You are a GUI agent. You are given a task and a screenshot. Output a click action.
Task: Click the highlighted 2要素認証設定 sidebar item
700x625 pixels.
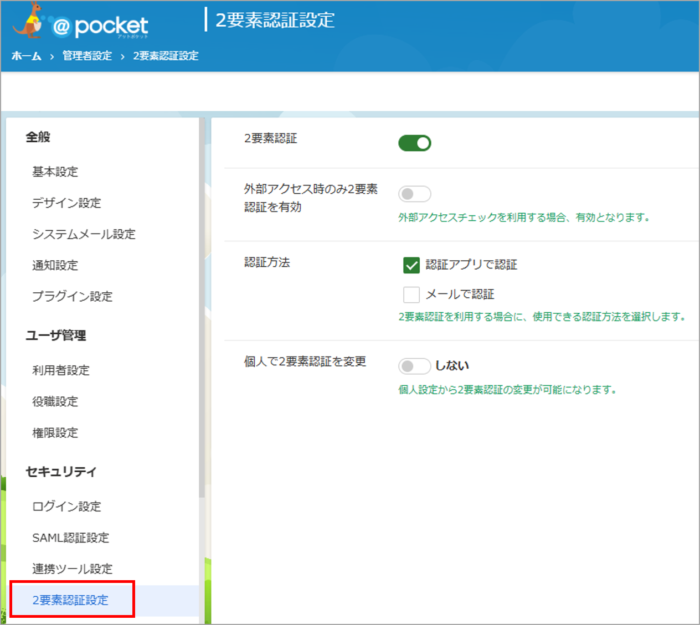(70, 600)
